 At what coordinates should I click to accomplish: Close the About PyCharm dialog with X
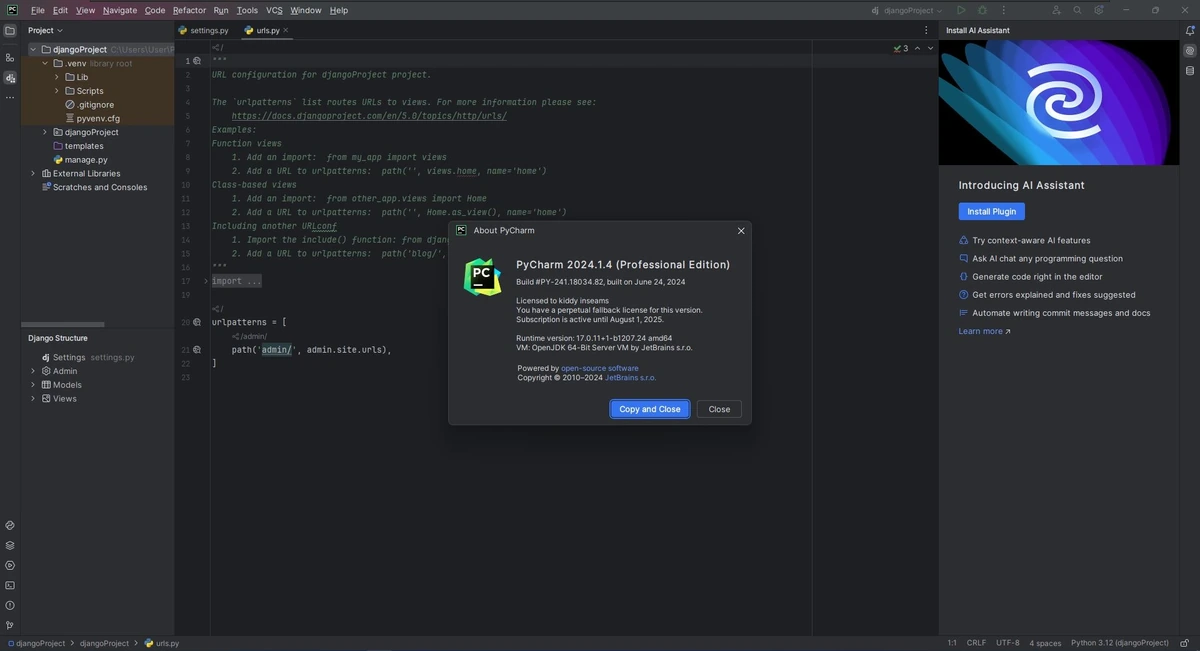tap(741, 230)
